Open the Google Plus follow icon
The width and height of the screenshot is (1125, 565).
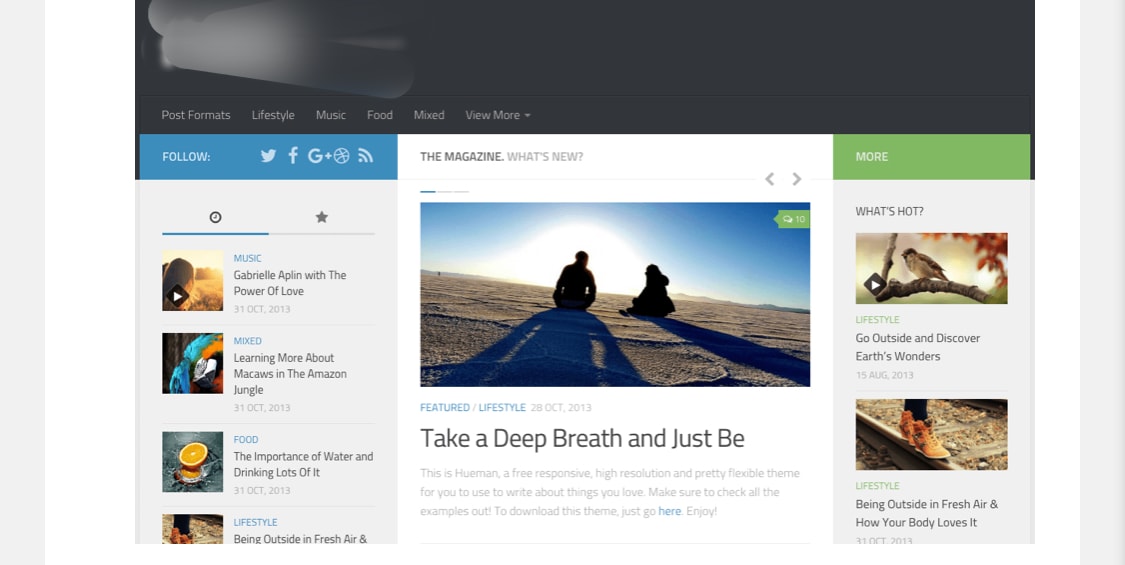click(x=319, y=156)
